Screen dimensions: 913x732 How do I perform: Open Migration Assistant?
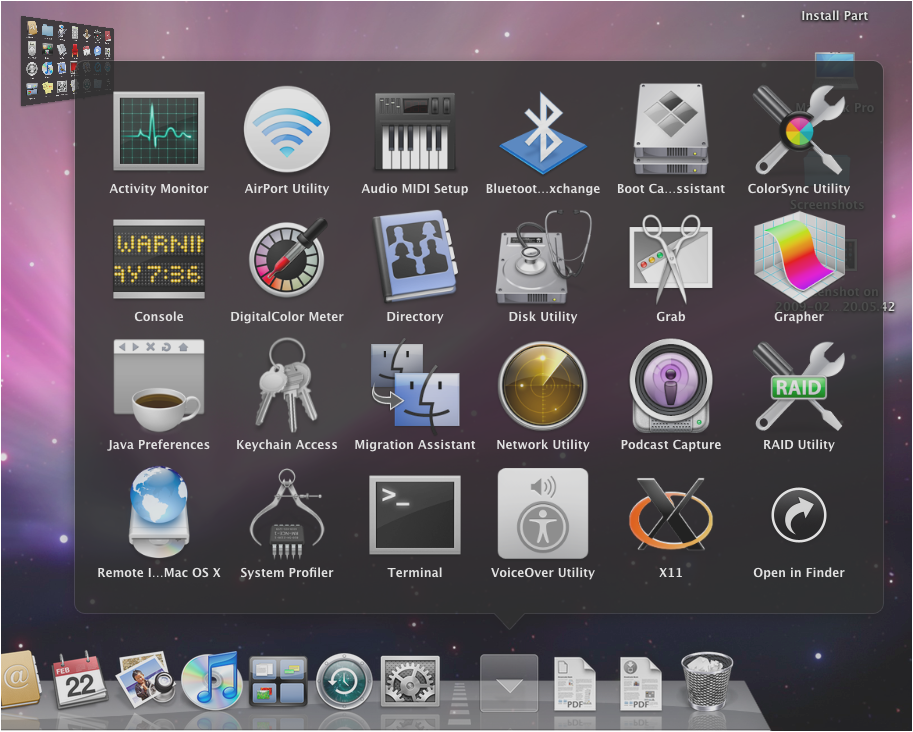[x=415, y=388]
